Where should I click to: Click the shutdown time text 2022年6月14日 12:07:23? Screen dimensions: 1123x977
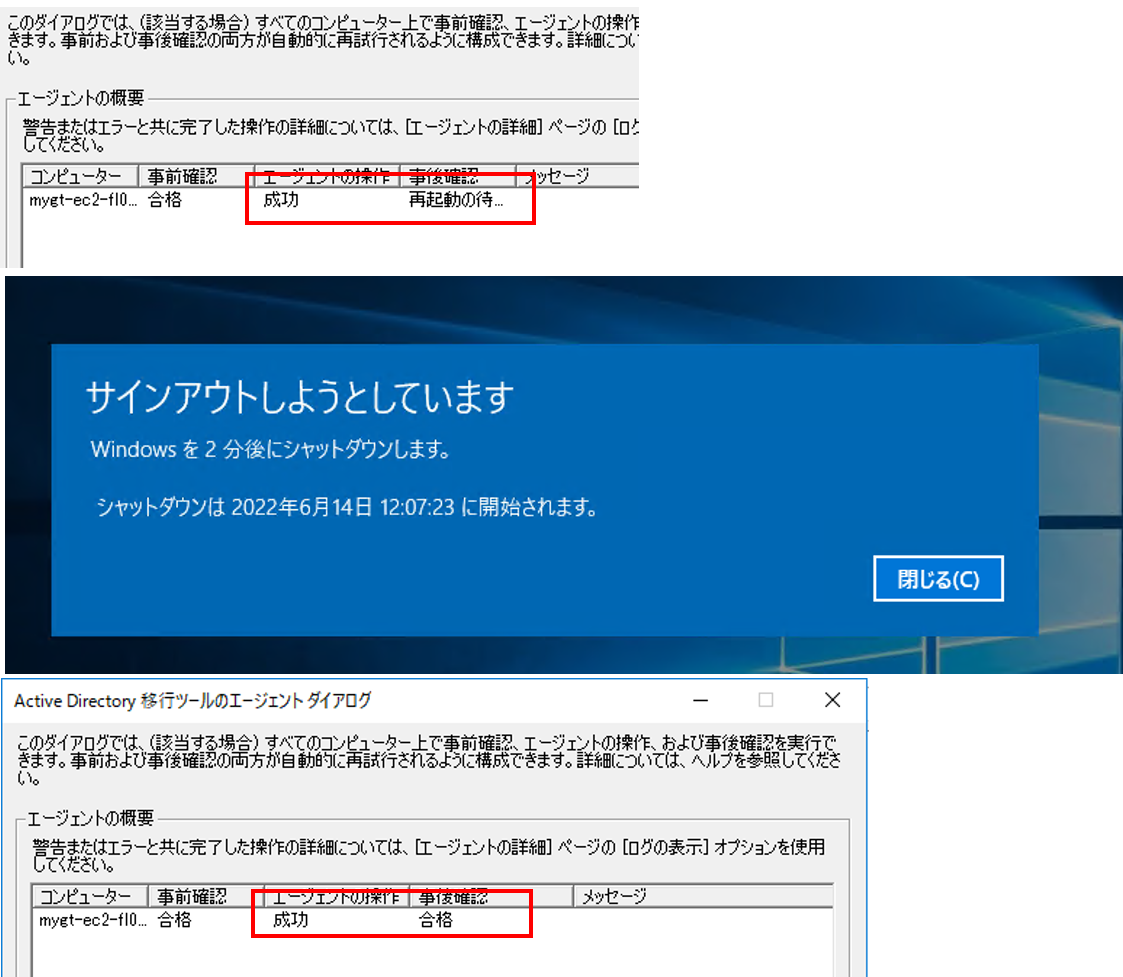click(342, 507)
